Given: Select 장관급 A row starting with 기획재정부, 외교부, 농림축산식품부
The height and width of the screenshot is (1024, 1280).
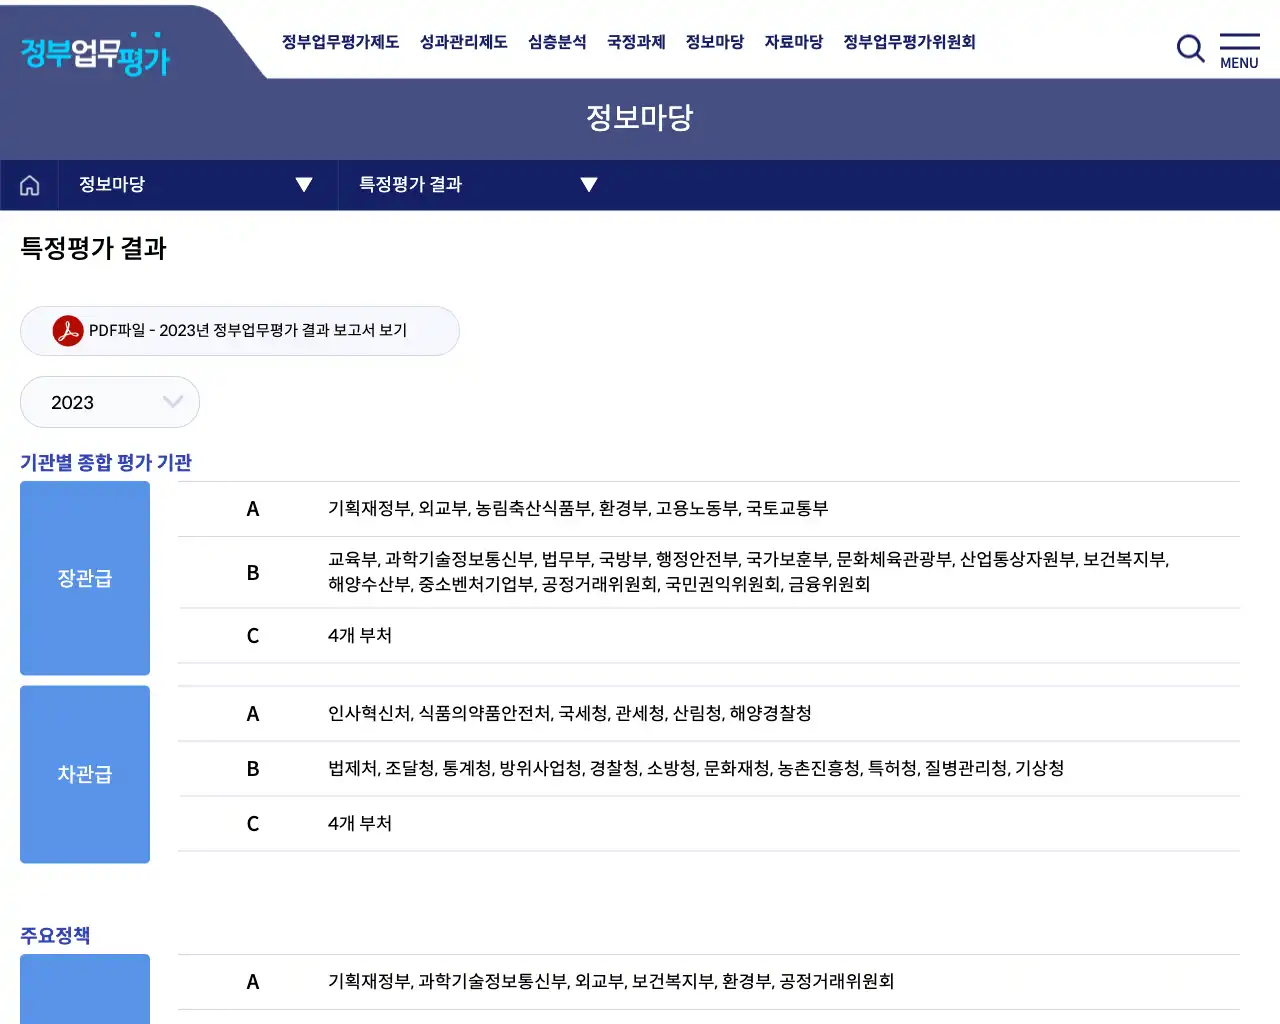Looking at the screenshot, I should point(709,509).
